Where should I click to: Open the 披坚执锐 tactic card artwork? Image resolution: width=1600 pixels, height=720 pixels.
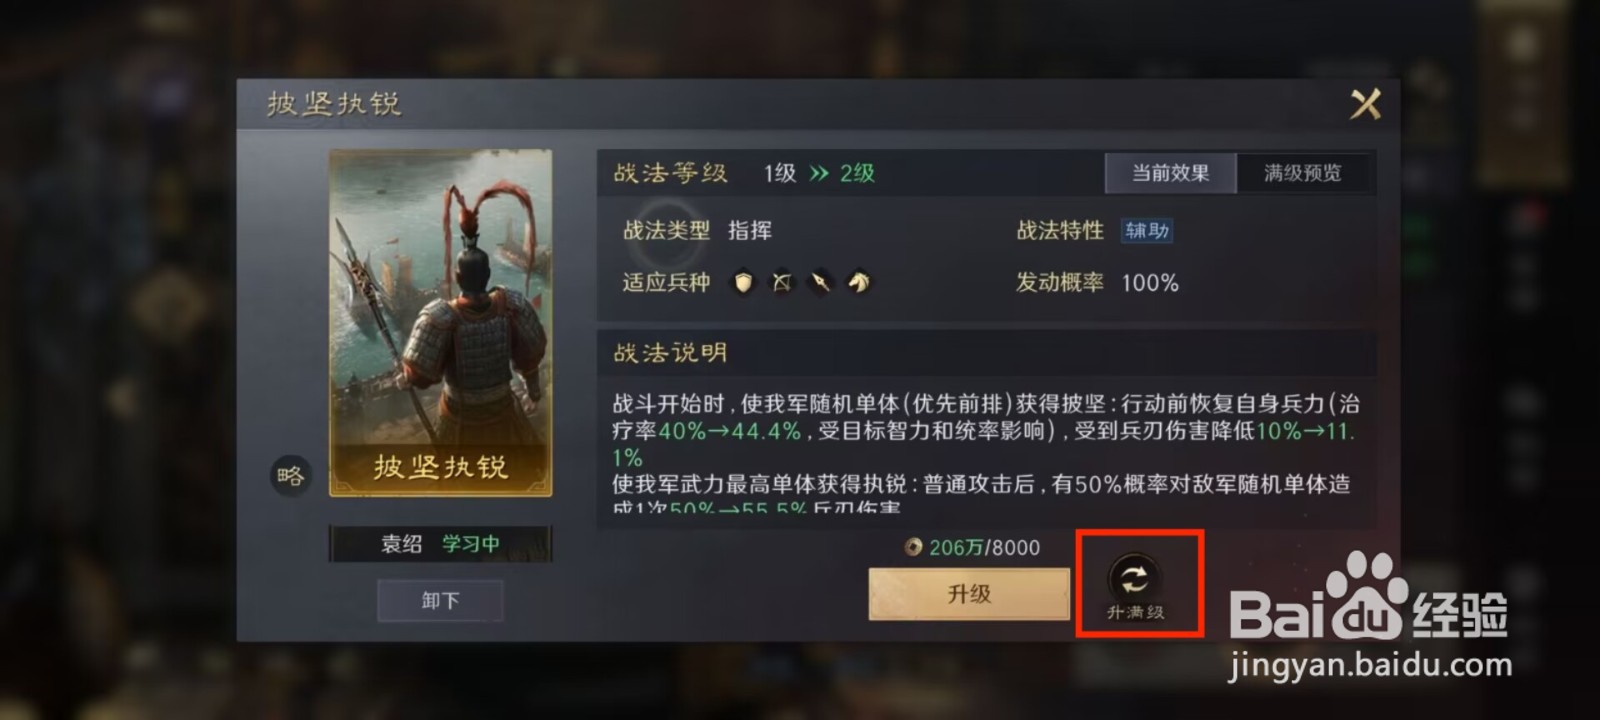click(x=441, y=323)
